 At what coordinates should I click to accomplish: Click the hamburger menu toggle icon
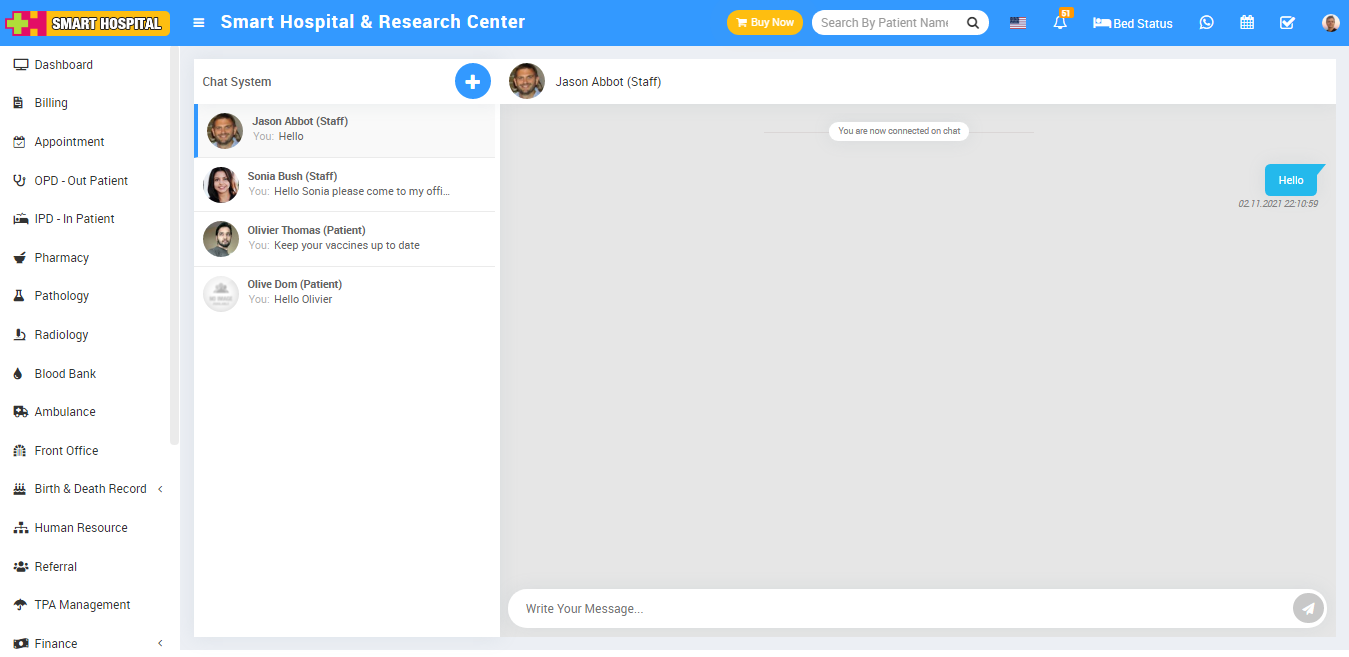click(x=199, y=23)
